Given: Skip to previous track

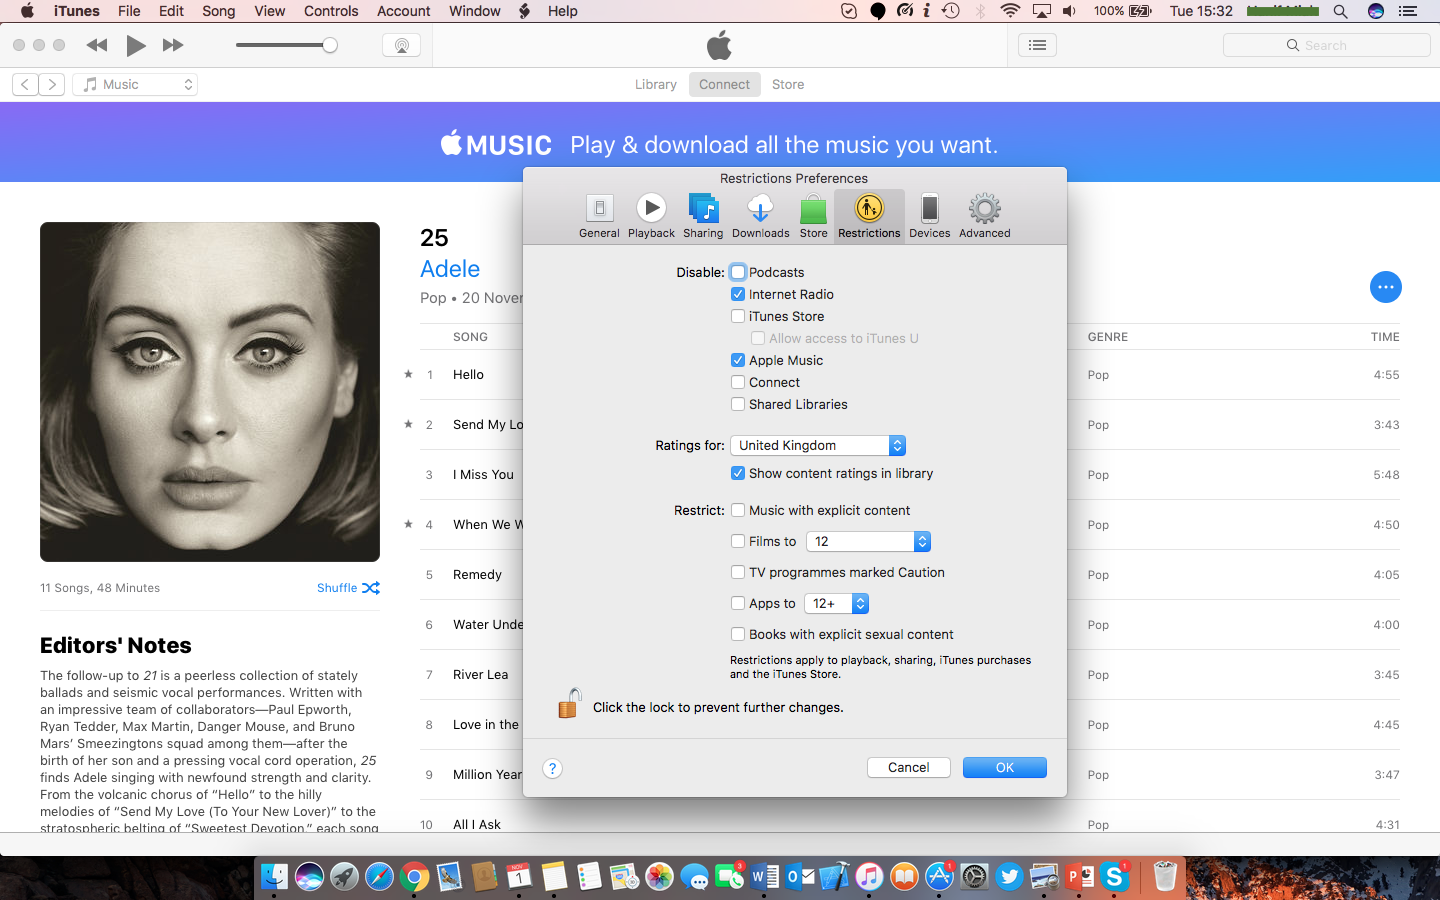Looking at the screenshot, I should pos(97,45).
